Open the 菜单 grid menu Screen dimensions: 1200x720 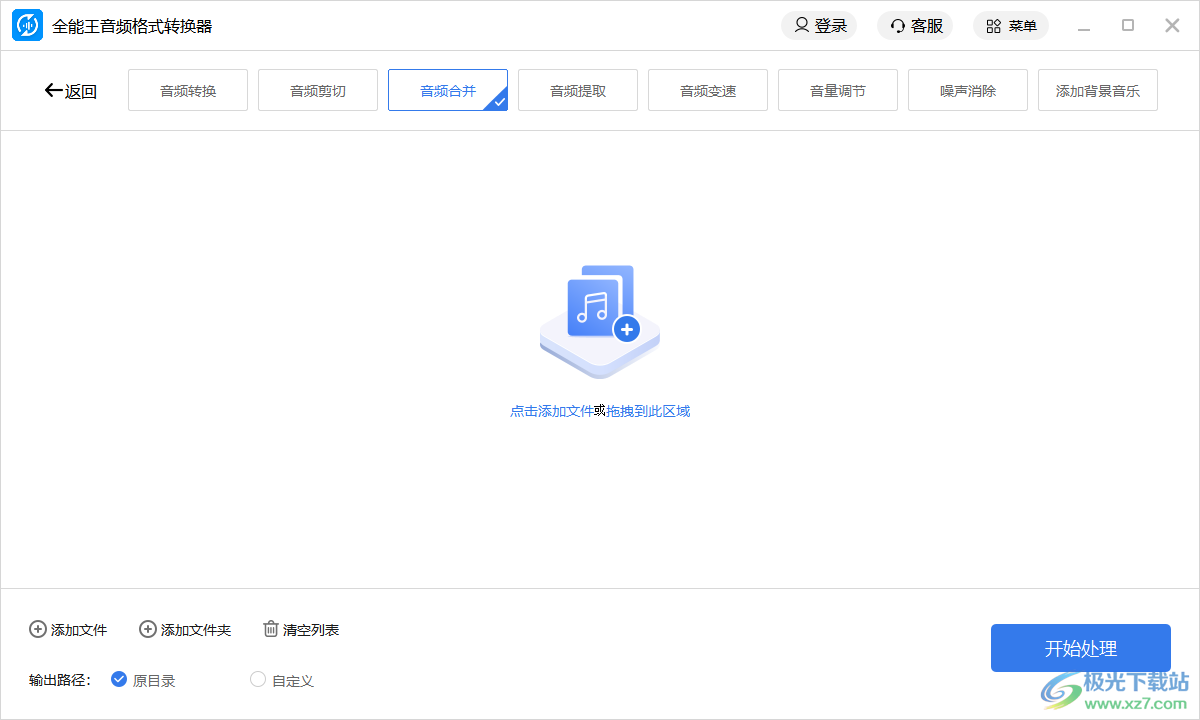[1011, 25]
